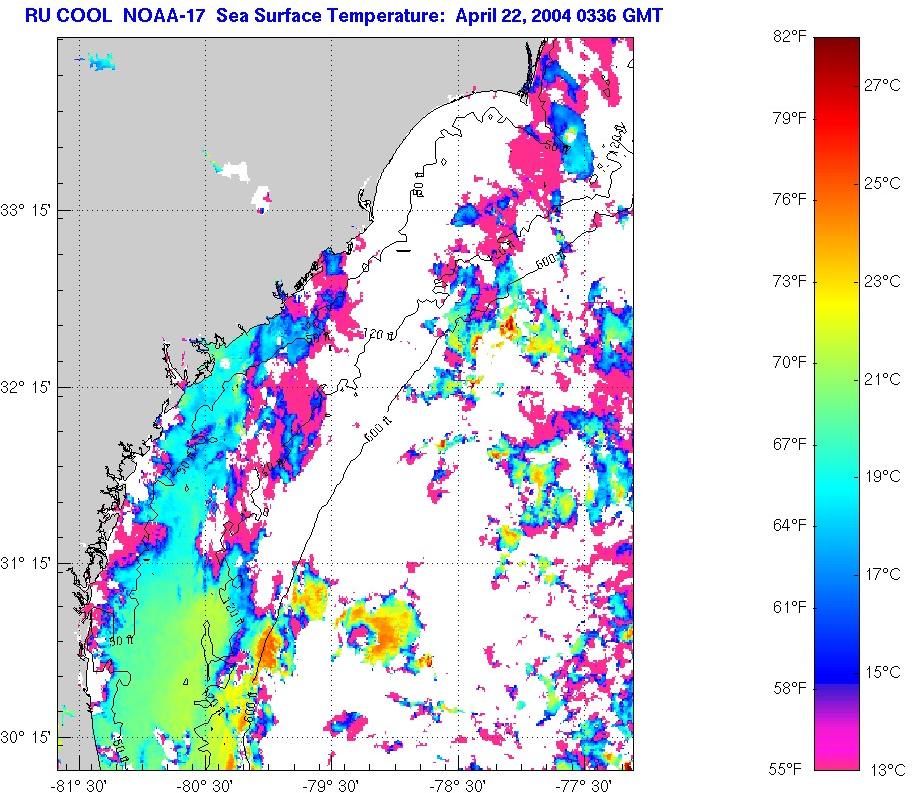The image size is (912, 793).
Task: Click the longitude label -79° 30'
Action: 331,785
